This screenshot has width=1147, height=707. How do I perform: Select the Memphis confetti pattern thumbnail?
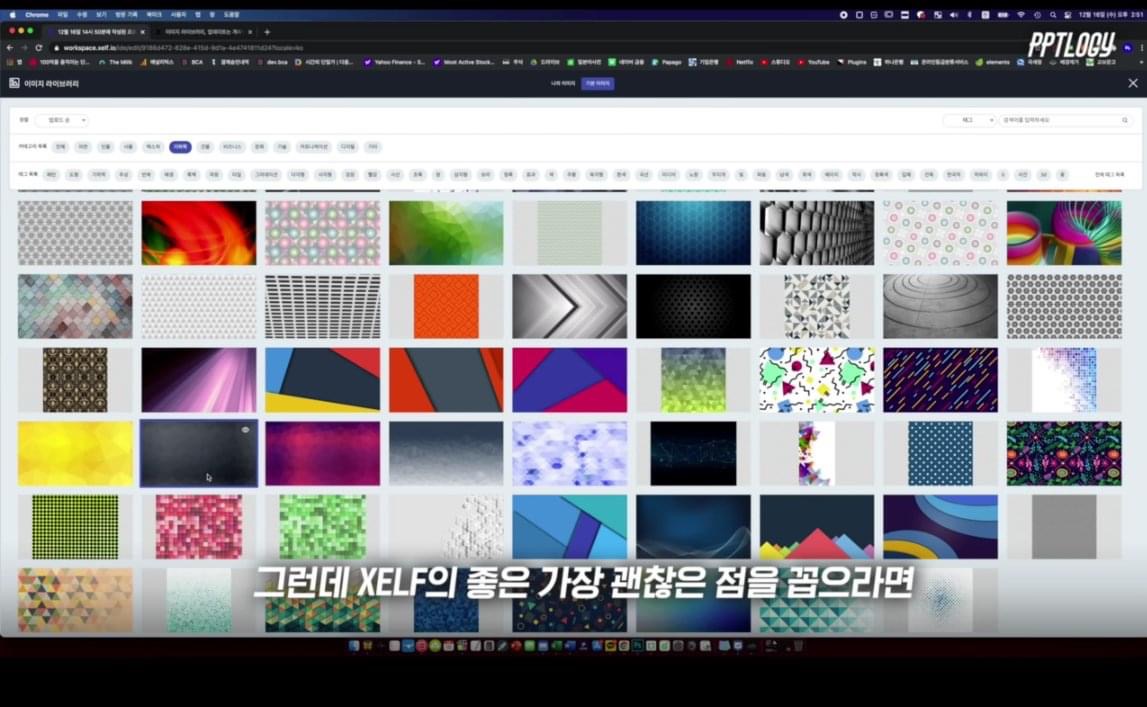[x=816, y=380]
